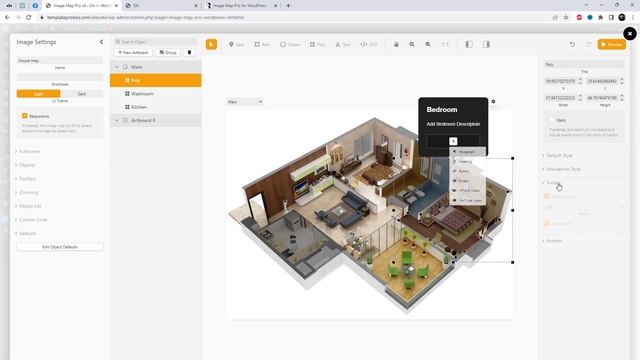640x360 pixels.
Task: Select the Main artboard row
Action: [x=156, y=67]
